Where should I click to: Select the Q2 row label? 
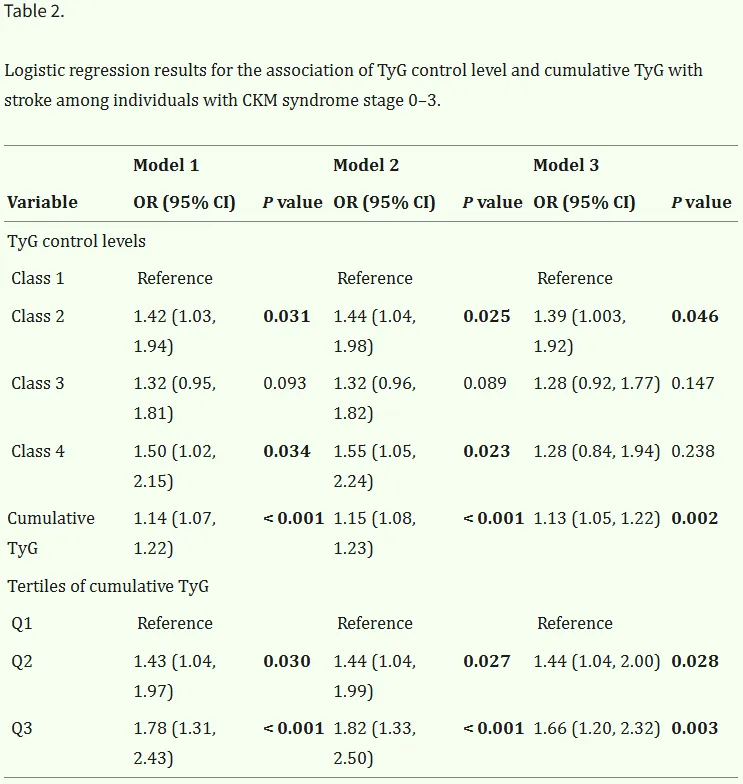(x=22, y=661)
